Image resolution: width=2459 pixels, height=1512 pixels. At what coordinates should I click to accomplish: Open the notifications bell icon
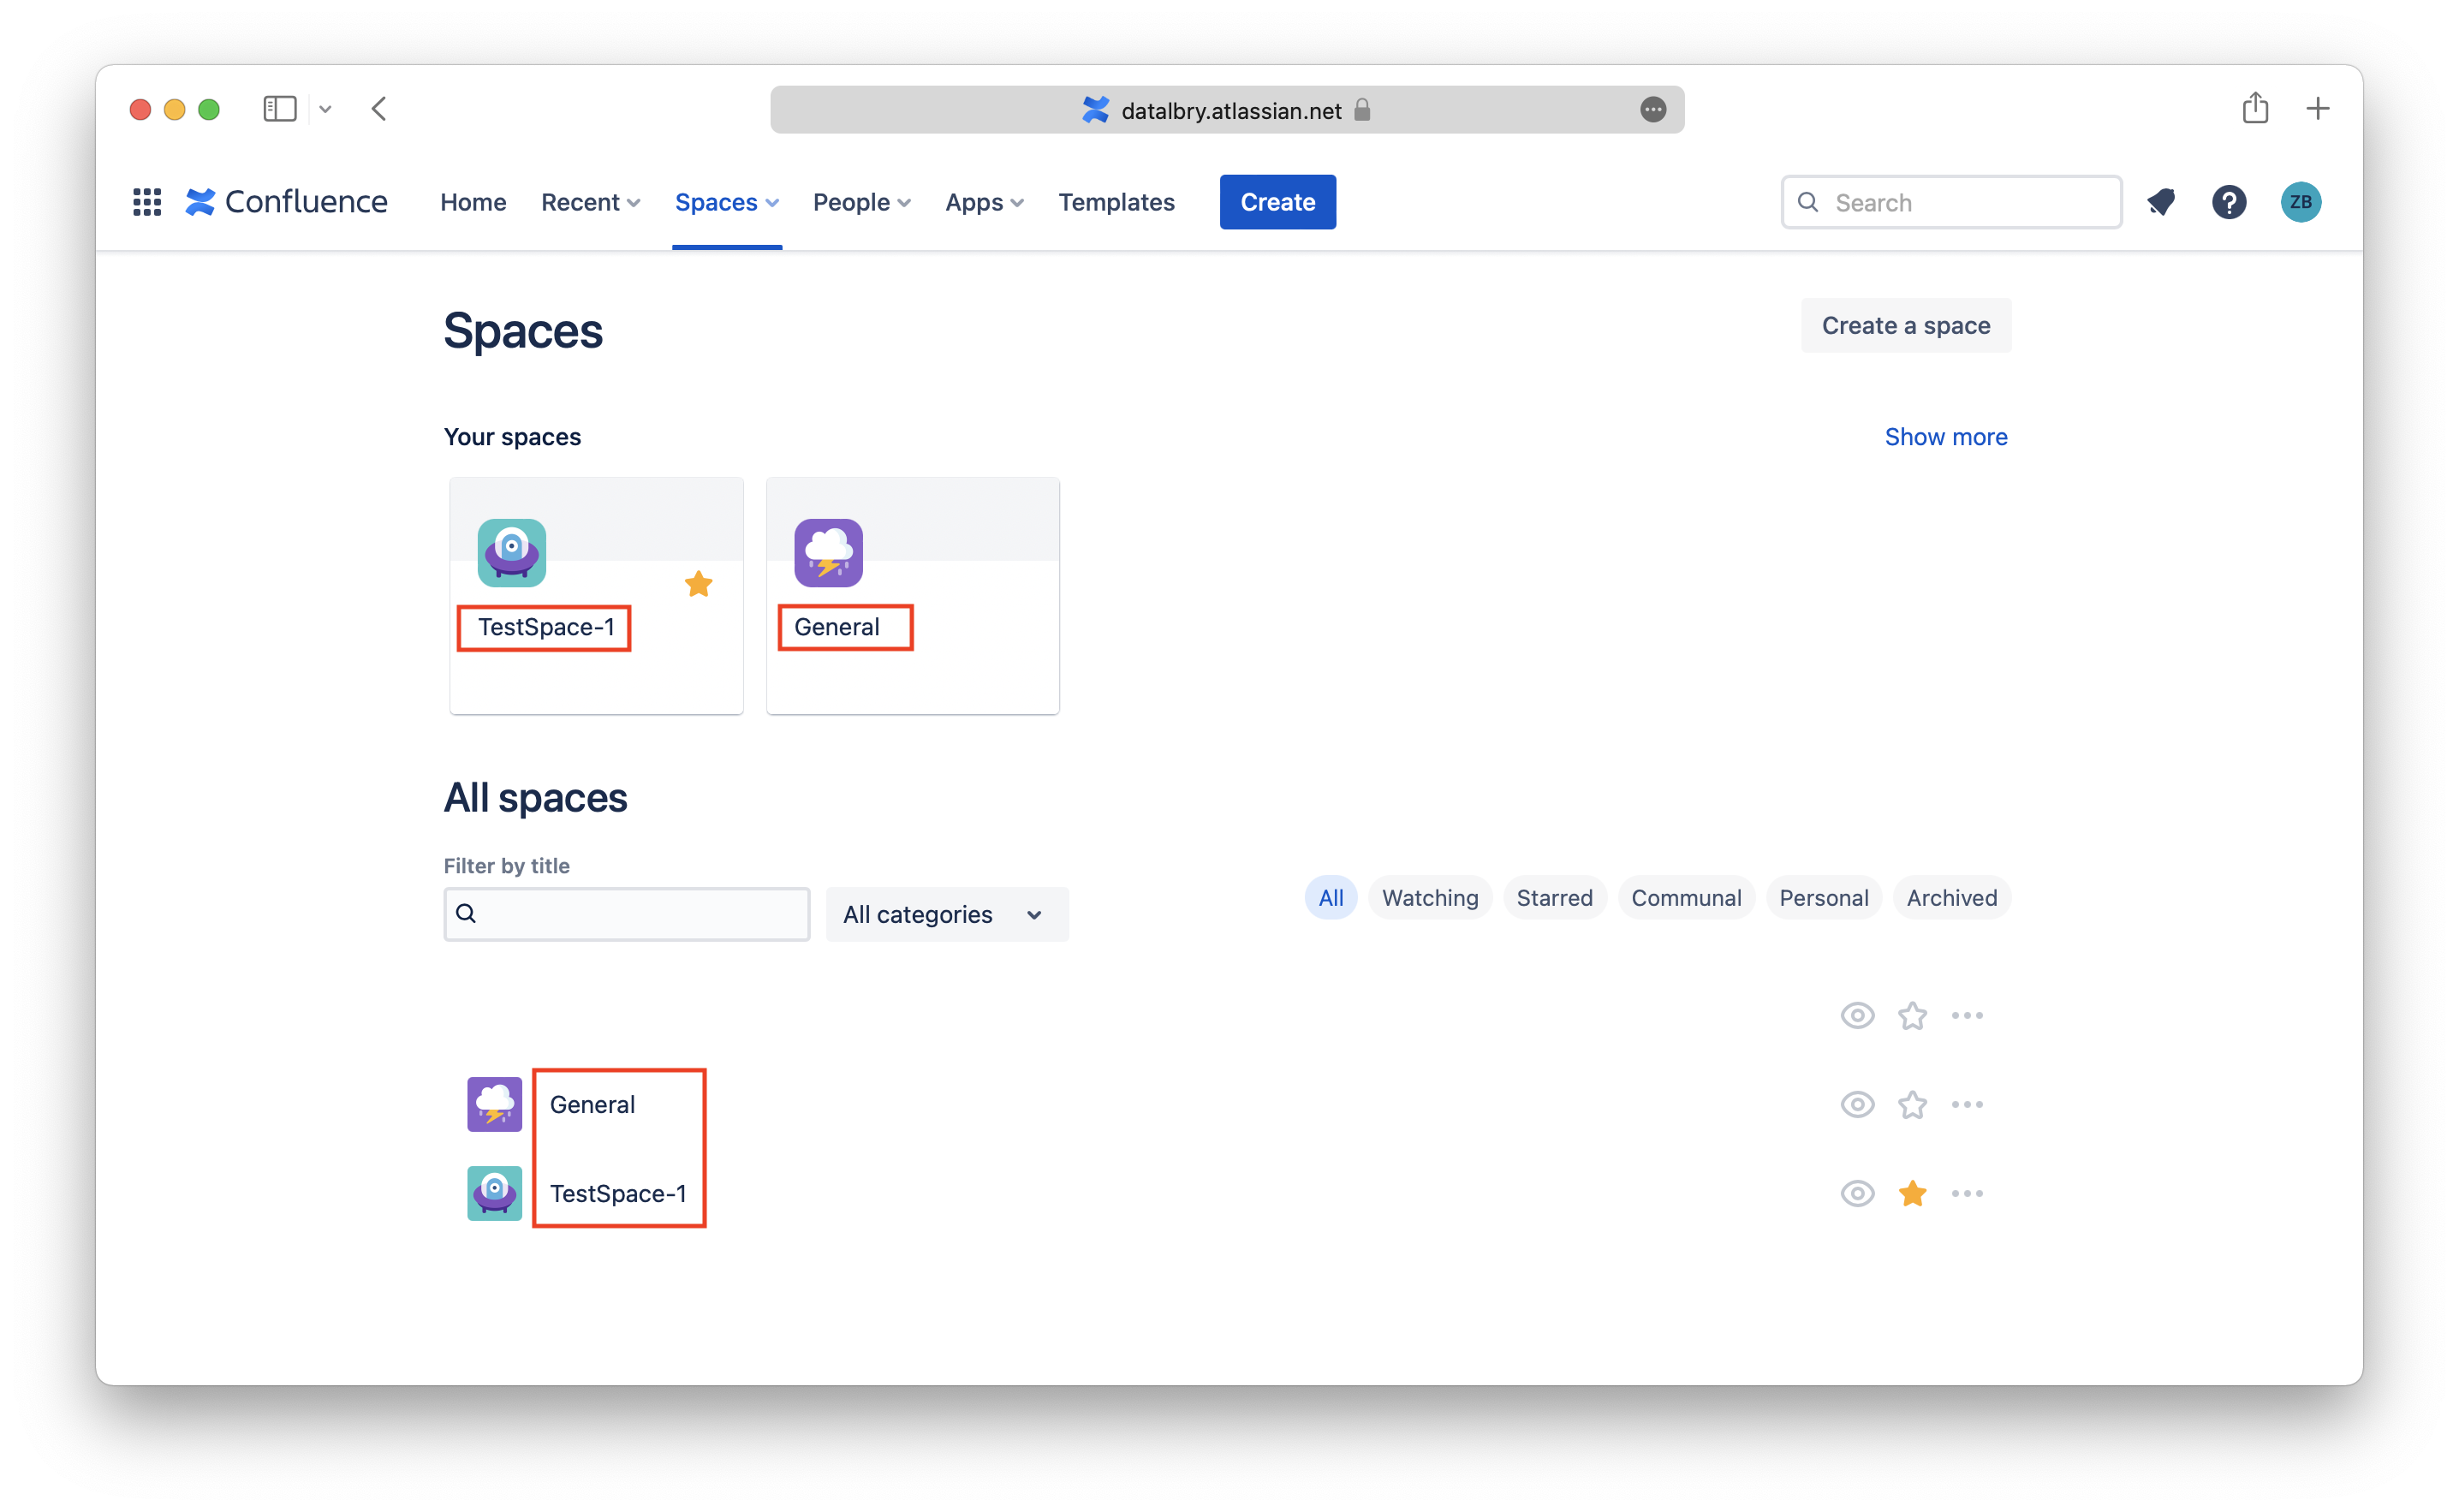(x=2161, y=202)
